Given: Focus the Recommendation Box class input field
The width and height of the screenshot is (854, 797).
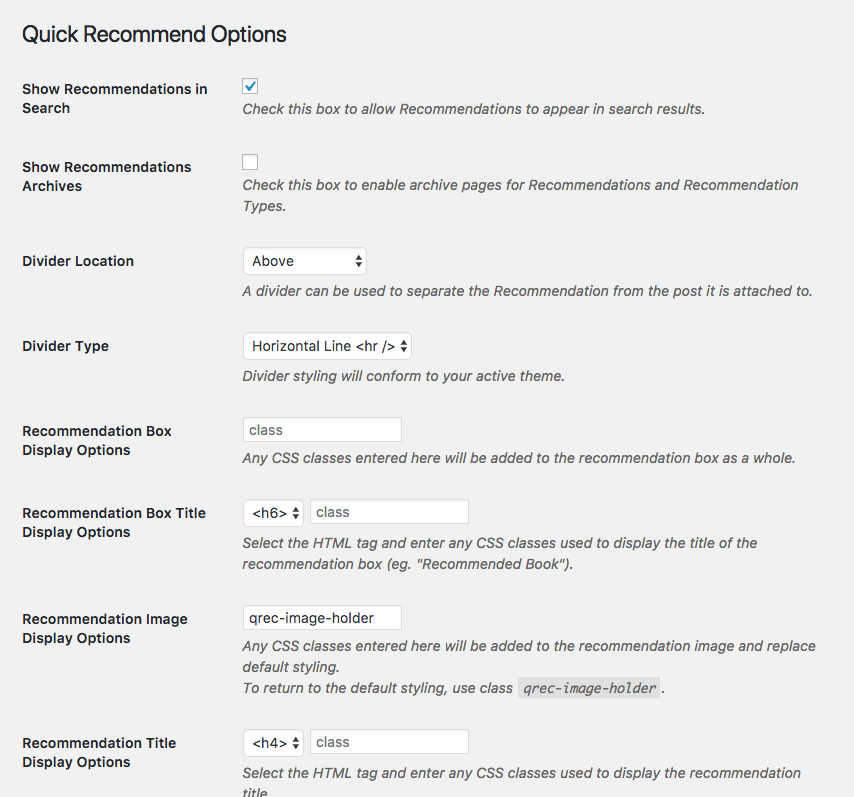Looking at the screenshot, I should 322,430.
